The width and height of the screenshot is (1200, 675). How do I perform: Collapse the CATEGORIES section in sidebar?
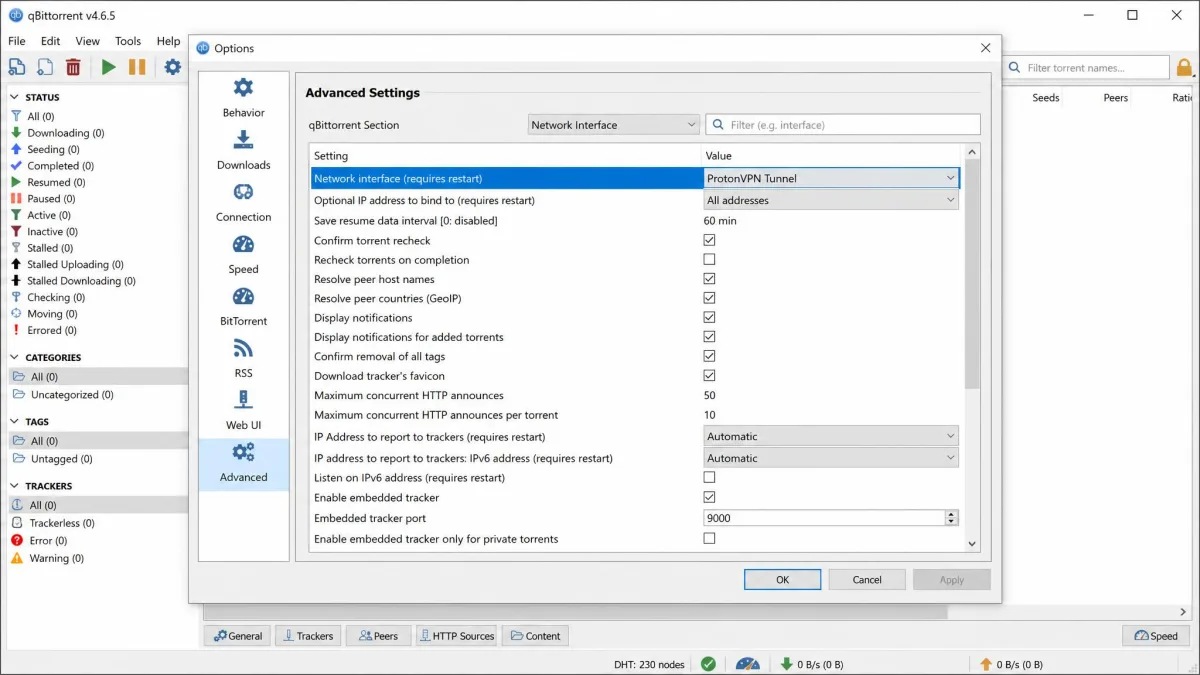click(15, 357)
